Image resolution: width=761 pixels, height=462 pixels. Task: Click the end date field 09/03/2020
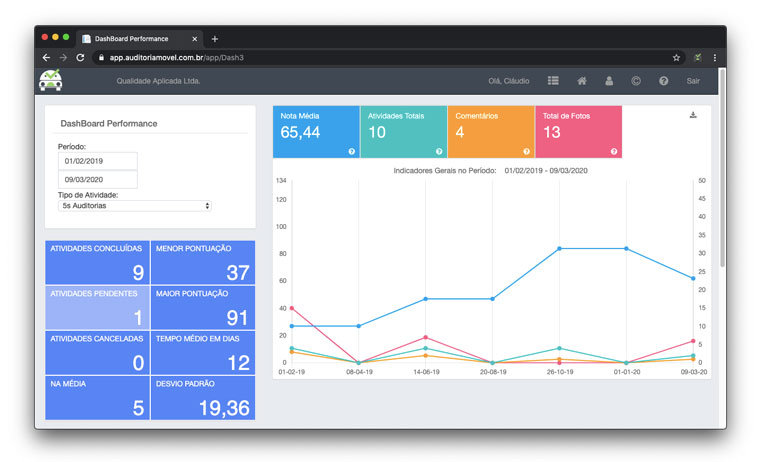[97, 180]
